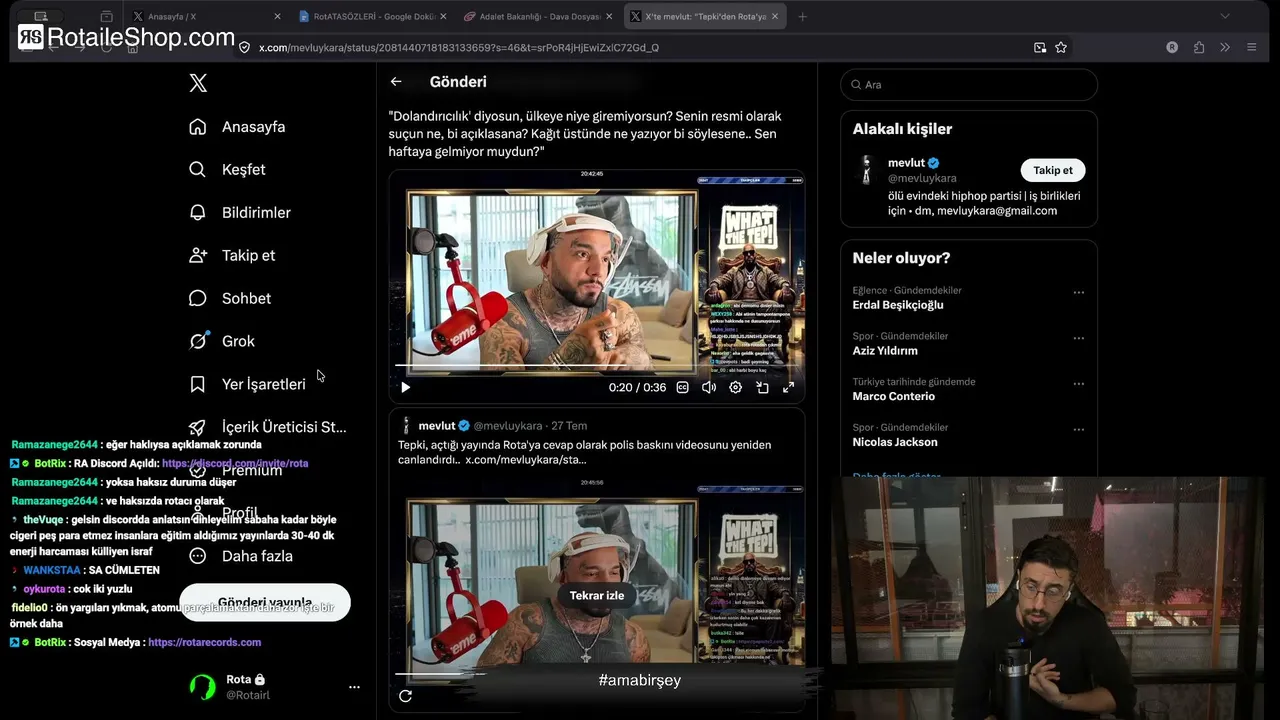This screenshot has width=1280, height=720.
Task: Open the browser hamburger menu
Action: (1252, 47)
